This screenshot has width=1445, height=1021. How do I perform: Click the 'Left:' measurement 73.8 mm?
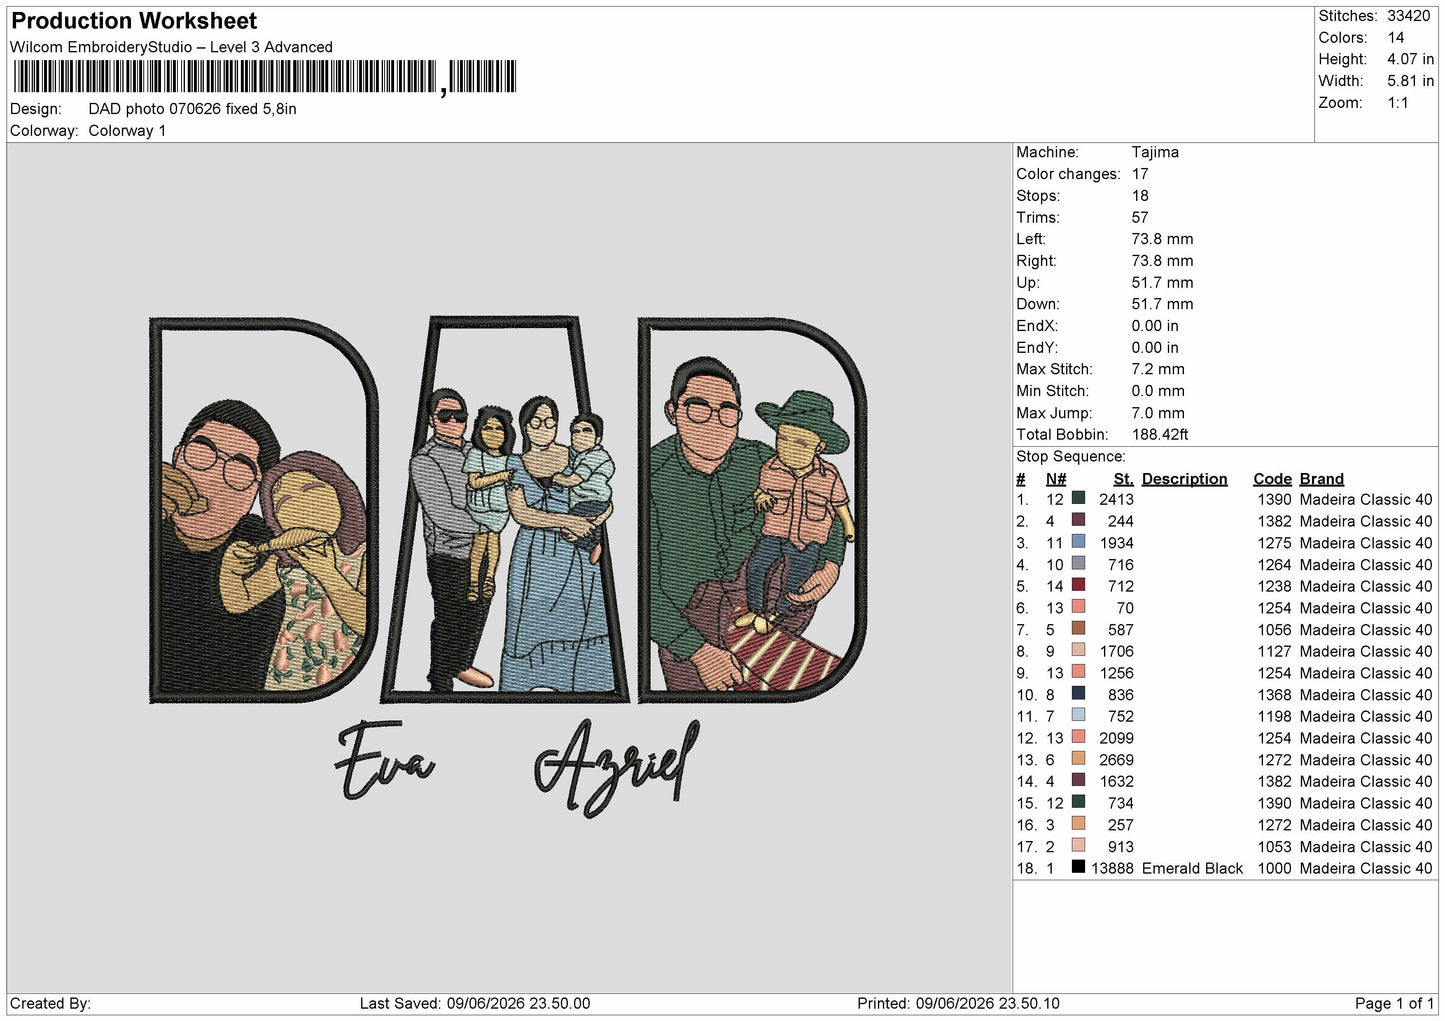(1162, 239)
